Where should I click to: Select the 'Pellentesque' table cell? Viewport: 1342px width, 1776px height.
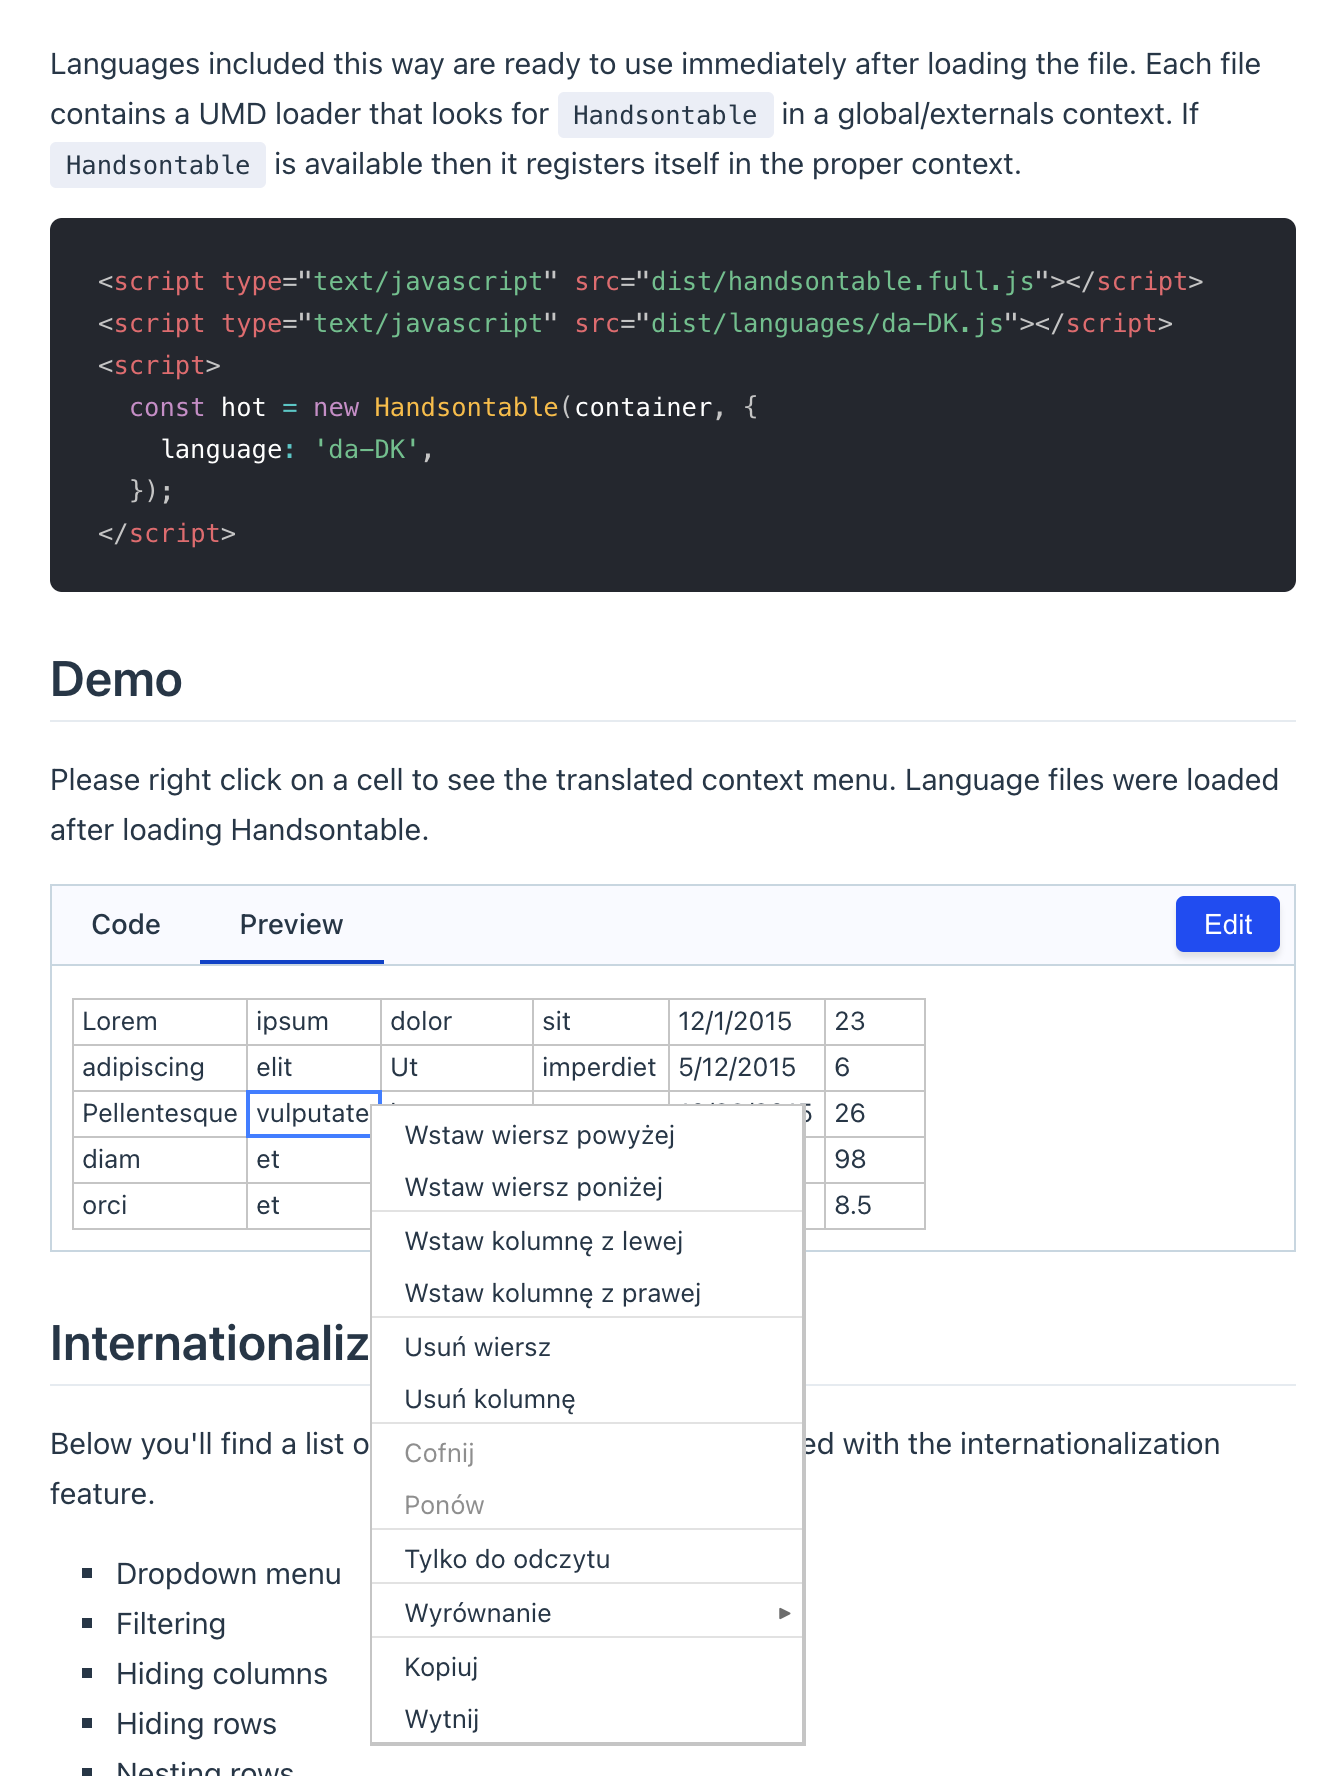tap(160, 1113)
